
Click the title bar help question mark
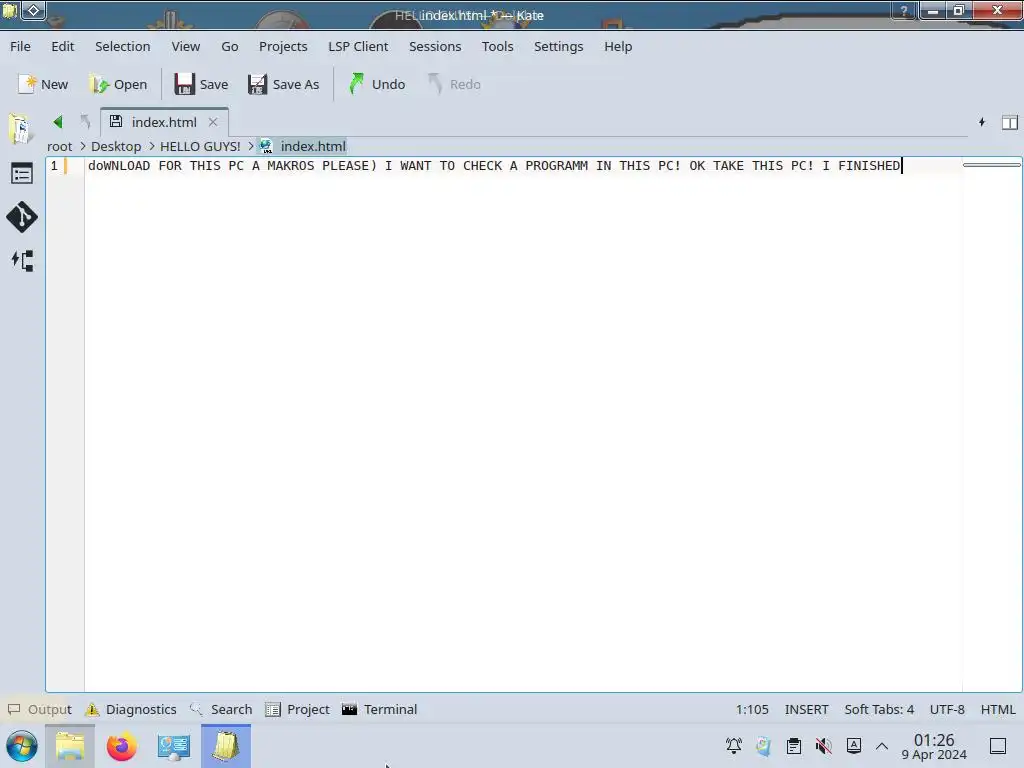(904, 11)
